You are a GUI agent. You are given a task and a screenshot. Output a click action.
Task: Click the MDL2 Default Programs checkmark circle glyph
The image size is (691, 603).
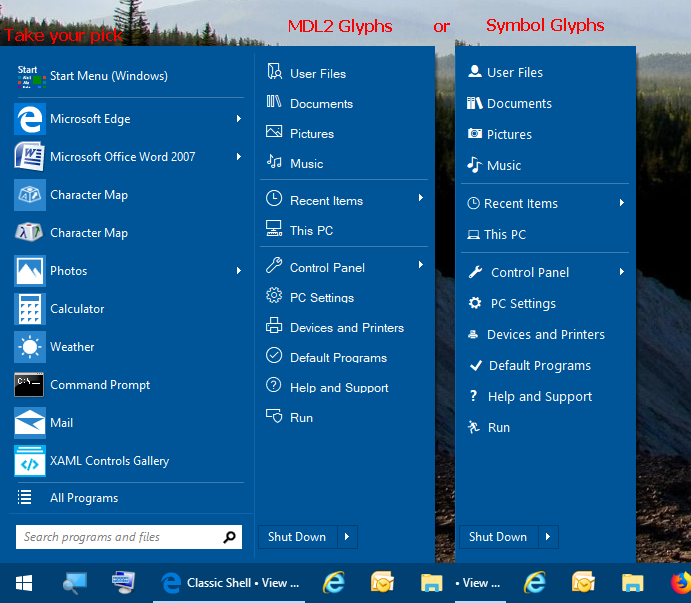(274, 355)
